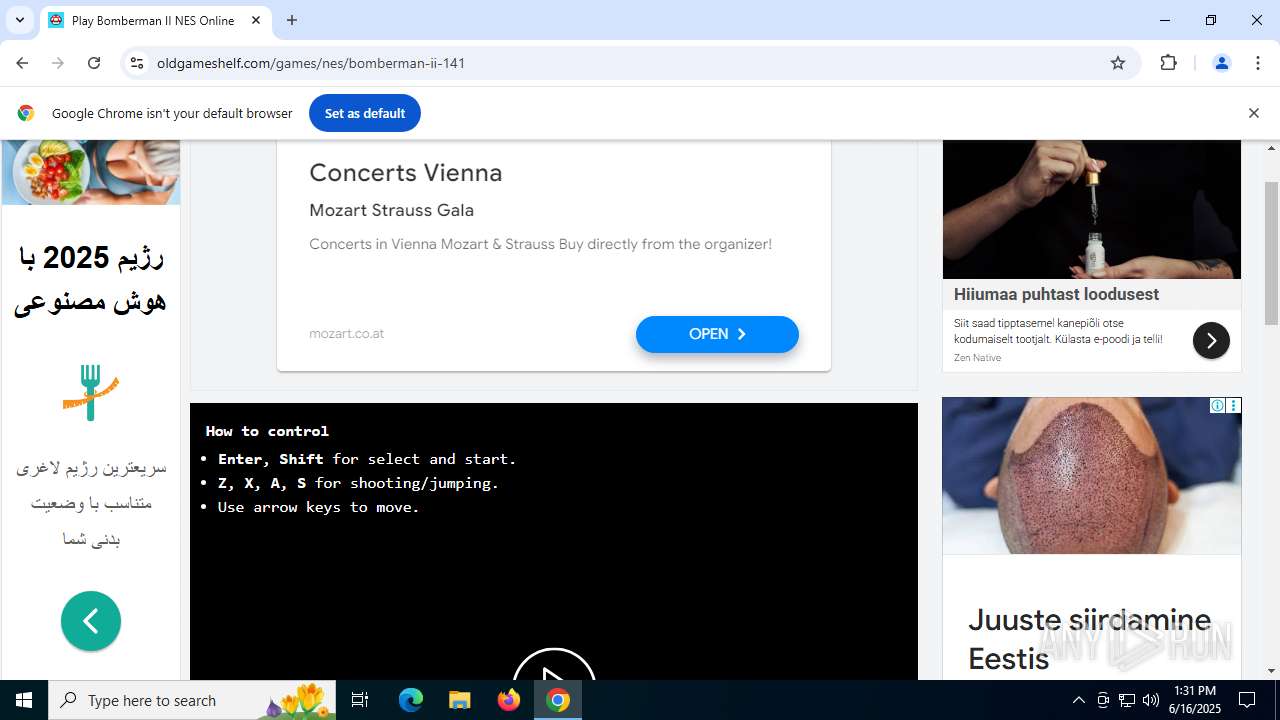Open Task View on the taskbar
Screen dimensions: 1280x720
[x=360, y=700]
